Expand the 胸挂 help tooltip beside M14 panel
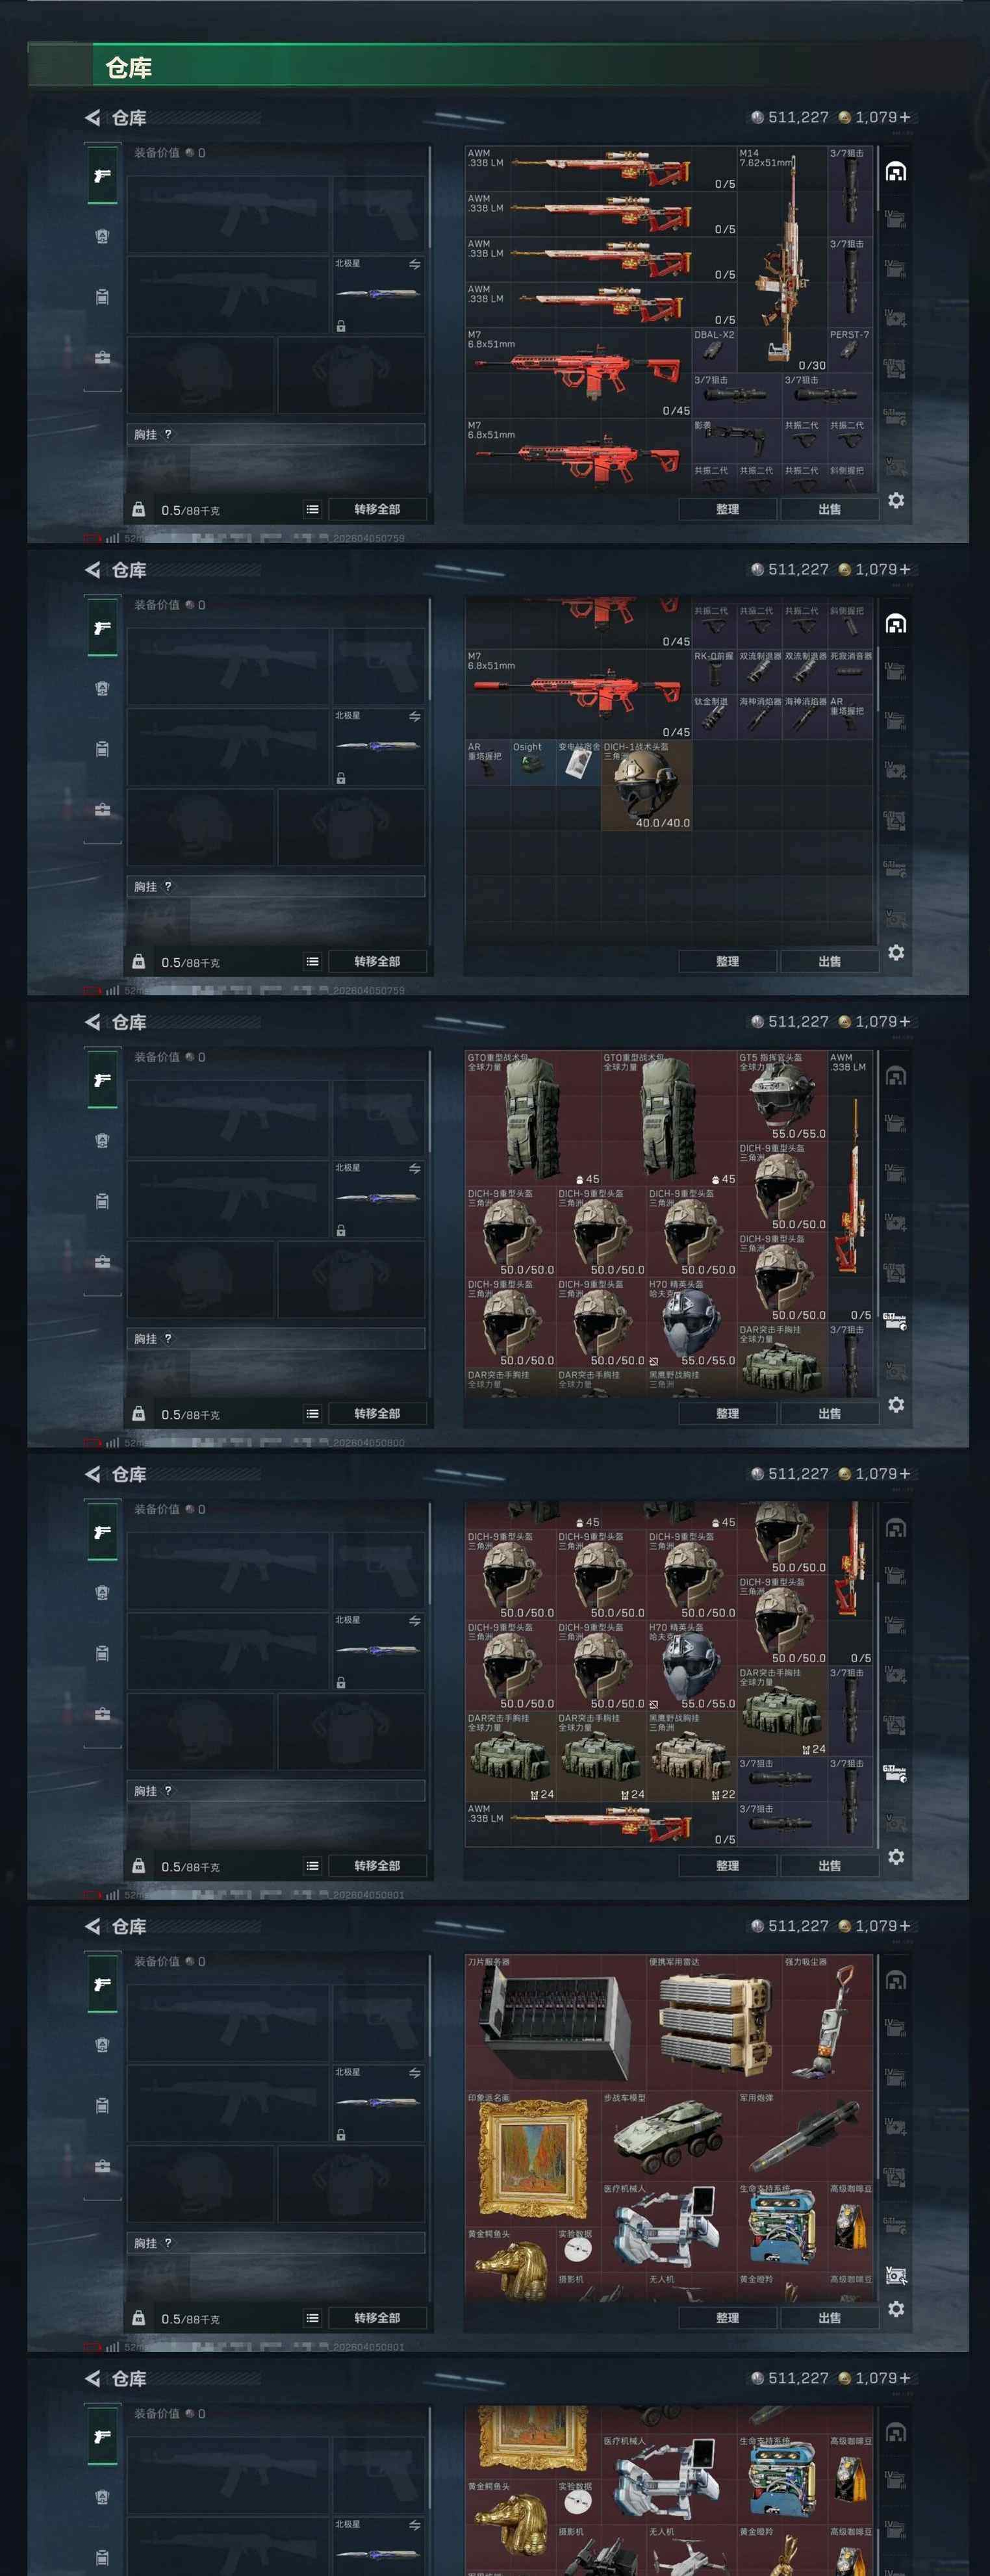Image resolution: width=990 pixels, height=2576 pixels. tap(168, 434)
